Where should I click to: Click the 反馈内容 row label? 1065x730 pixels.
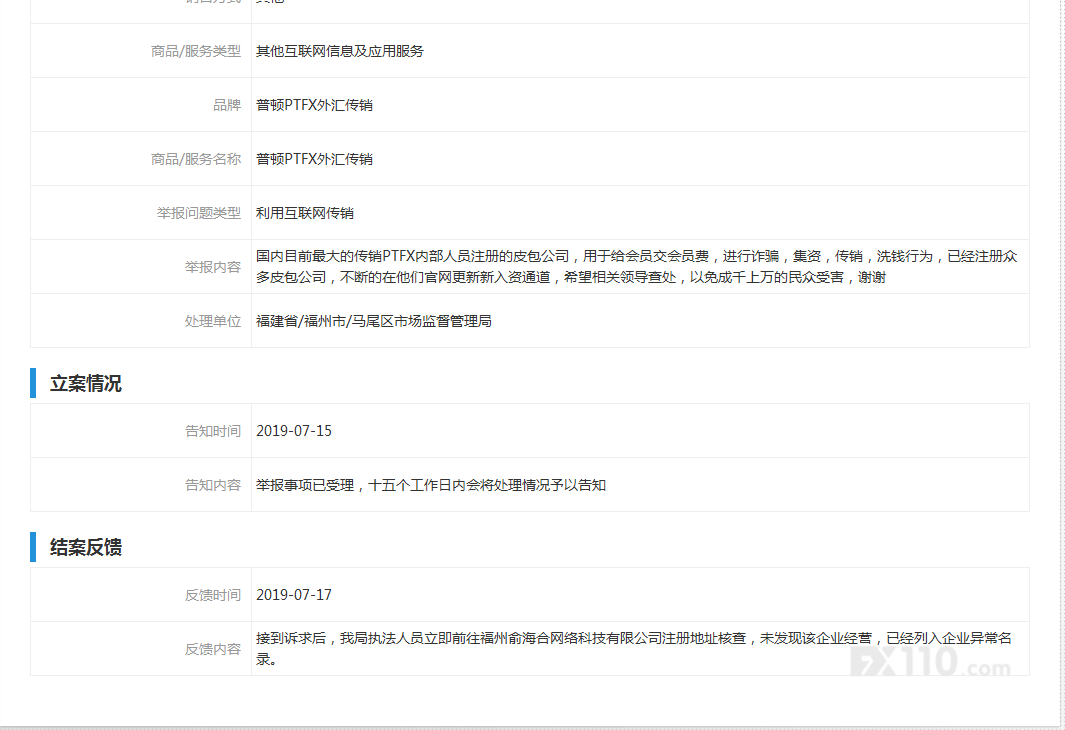click(213, 649)
